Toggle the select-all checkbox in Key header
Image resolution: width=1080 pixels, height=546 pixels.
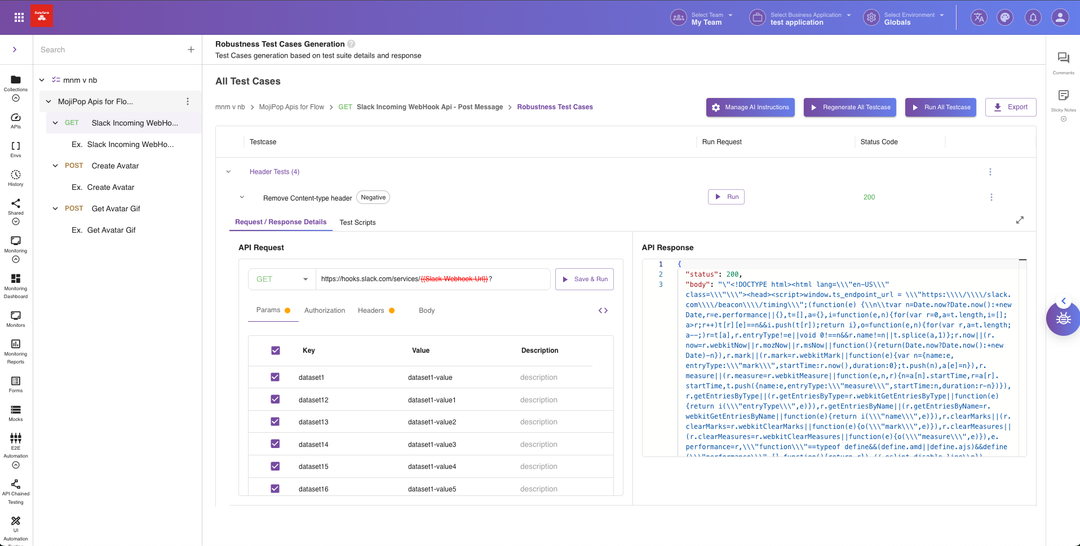click(x=276, y=351)
